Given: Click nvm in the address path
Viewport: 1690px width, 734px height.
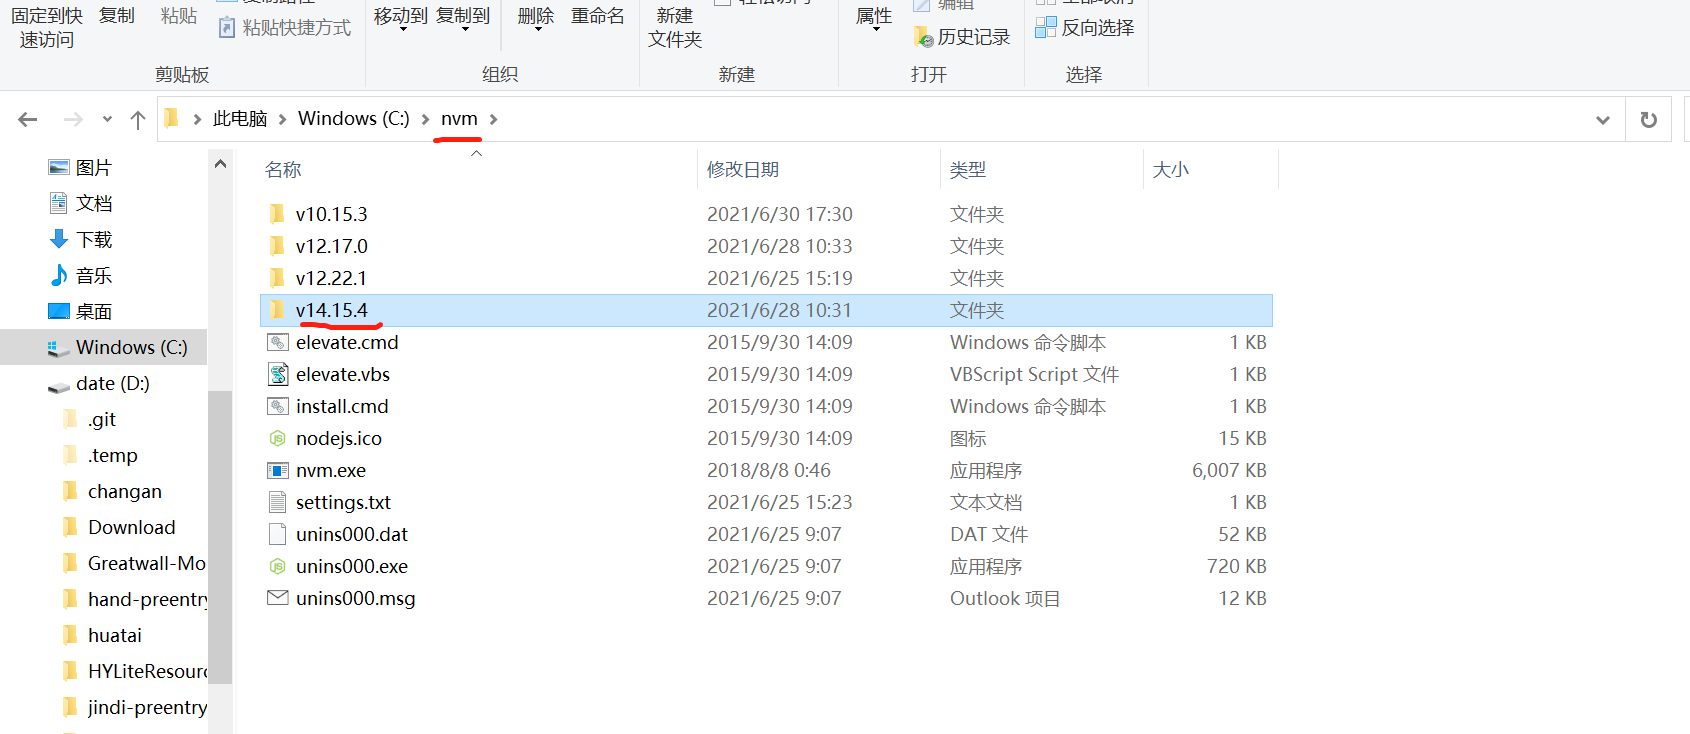Looking at the screenshot, I should pyautogui.click(x=459, y=119).
